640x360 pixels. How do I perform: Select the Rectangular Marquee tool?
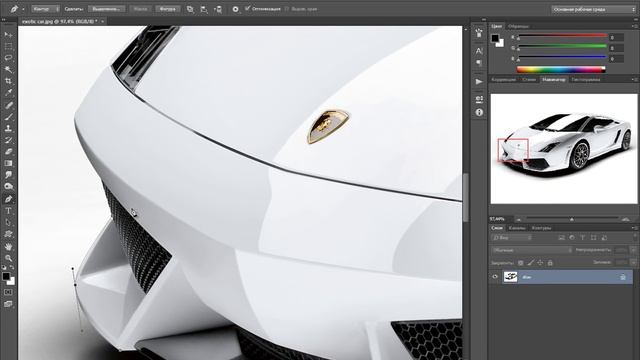[x=8, y=47]
